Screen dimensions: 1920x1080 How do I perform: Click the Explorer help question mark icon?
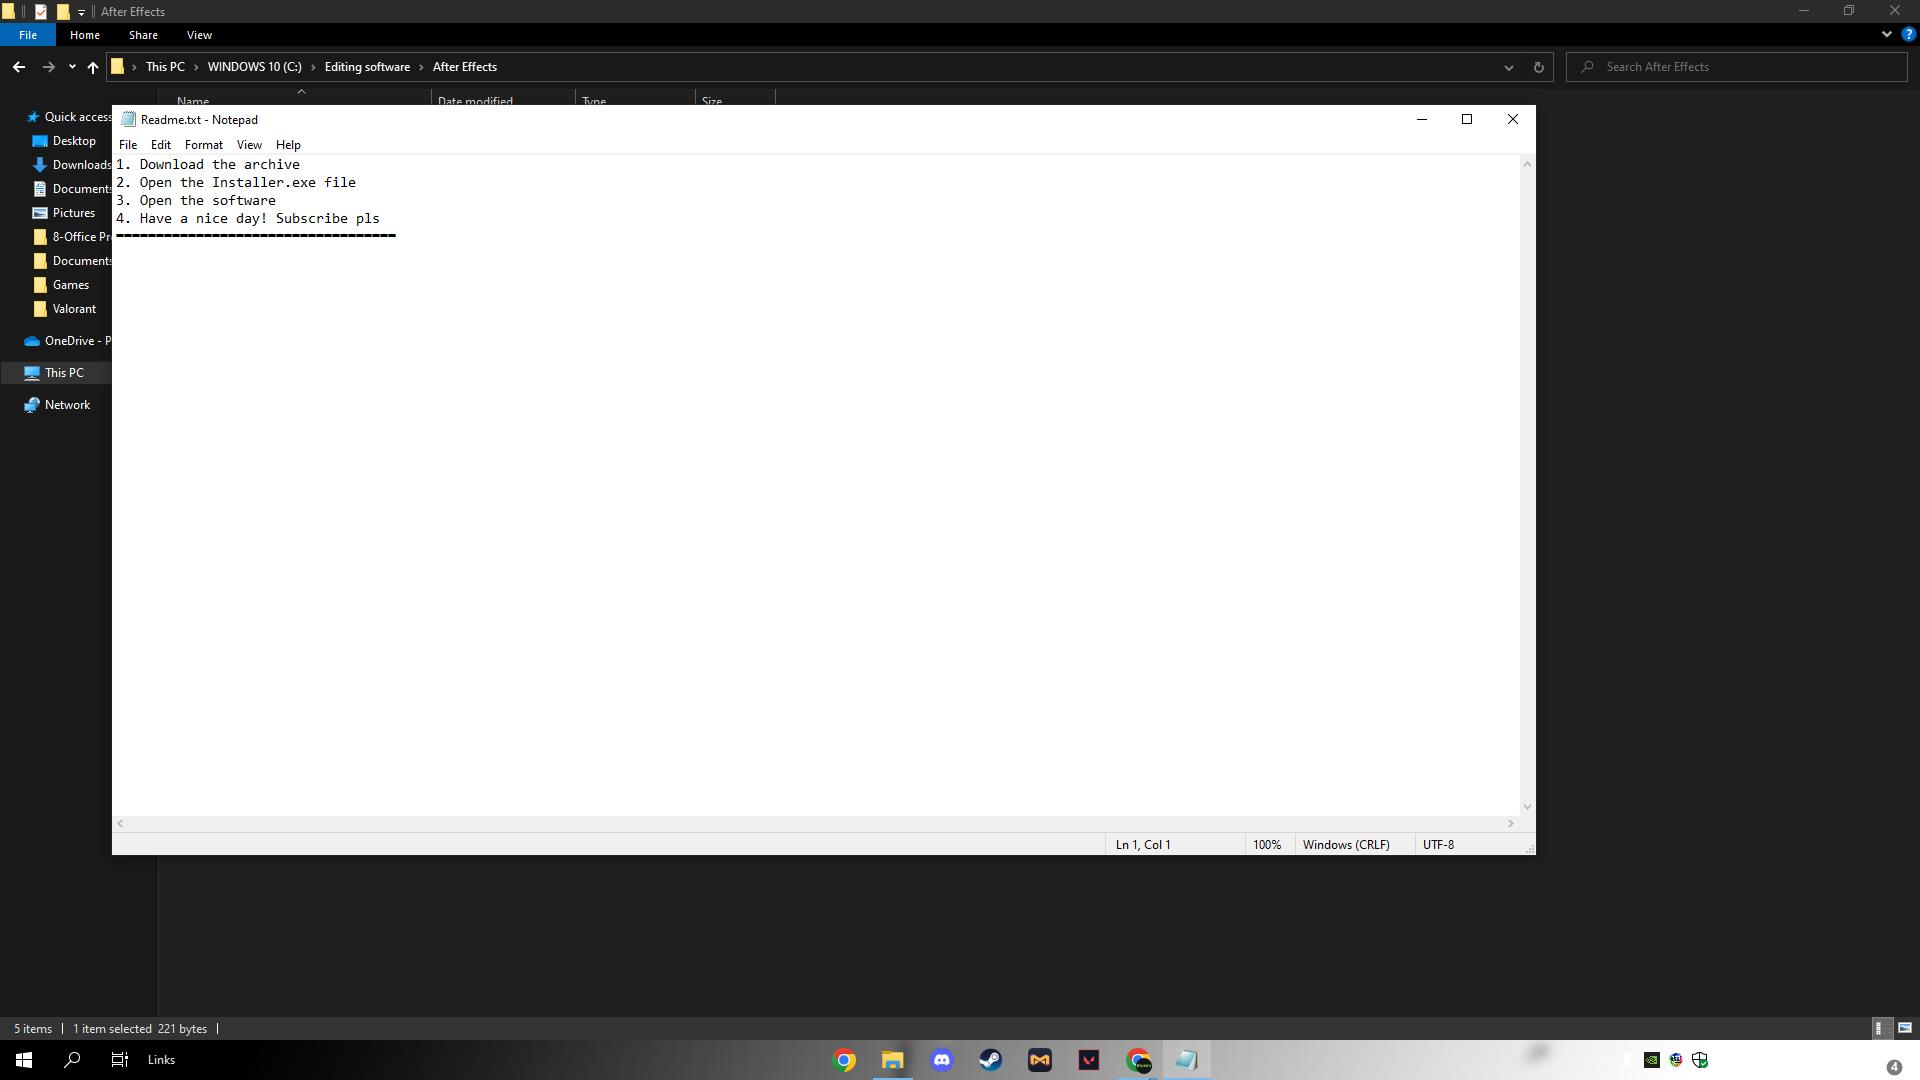click(1908, 34)
